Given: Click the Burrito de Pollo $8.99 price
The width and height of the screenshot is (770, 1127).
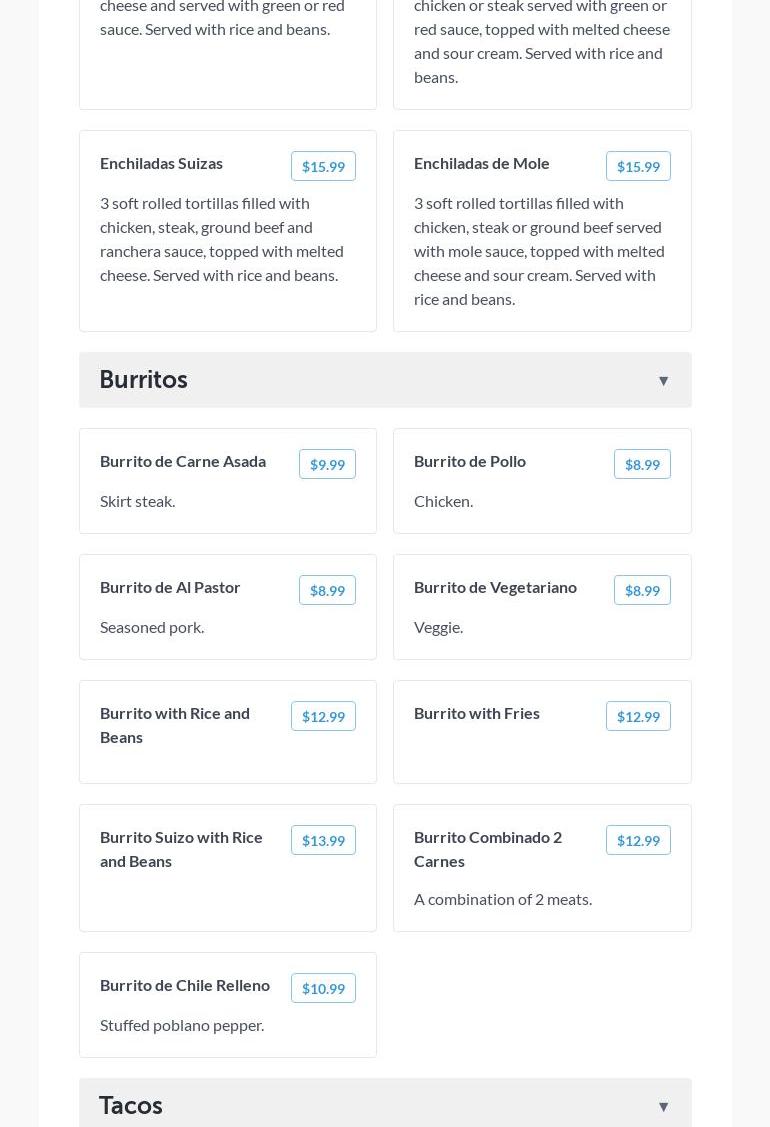Looking at the screenshot, I should coord(642,464).
